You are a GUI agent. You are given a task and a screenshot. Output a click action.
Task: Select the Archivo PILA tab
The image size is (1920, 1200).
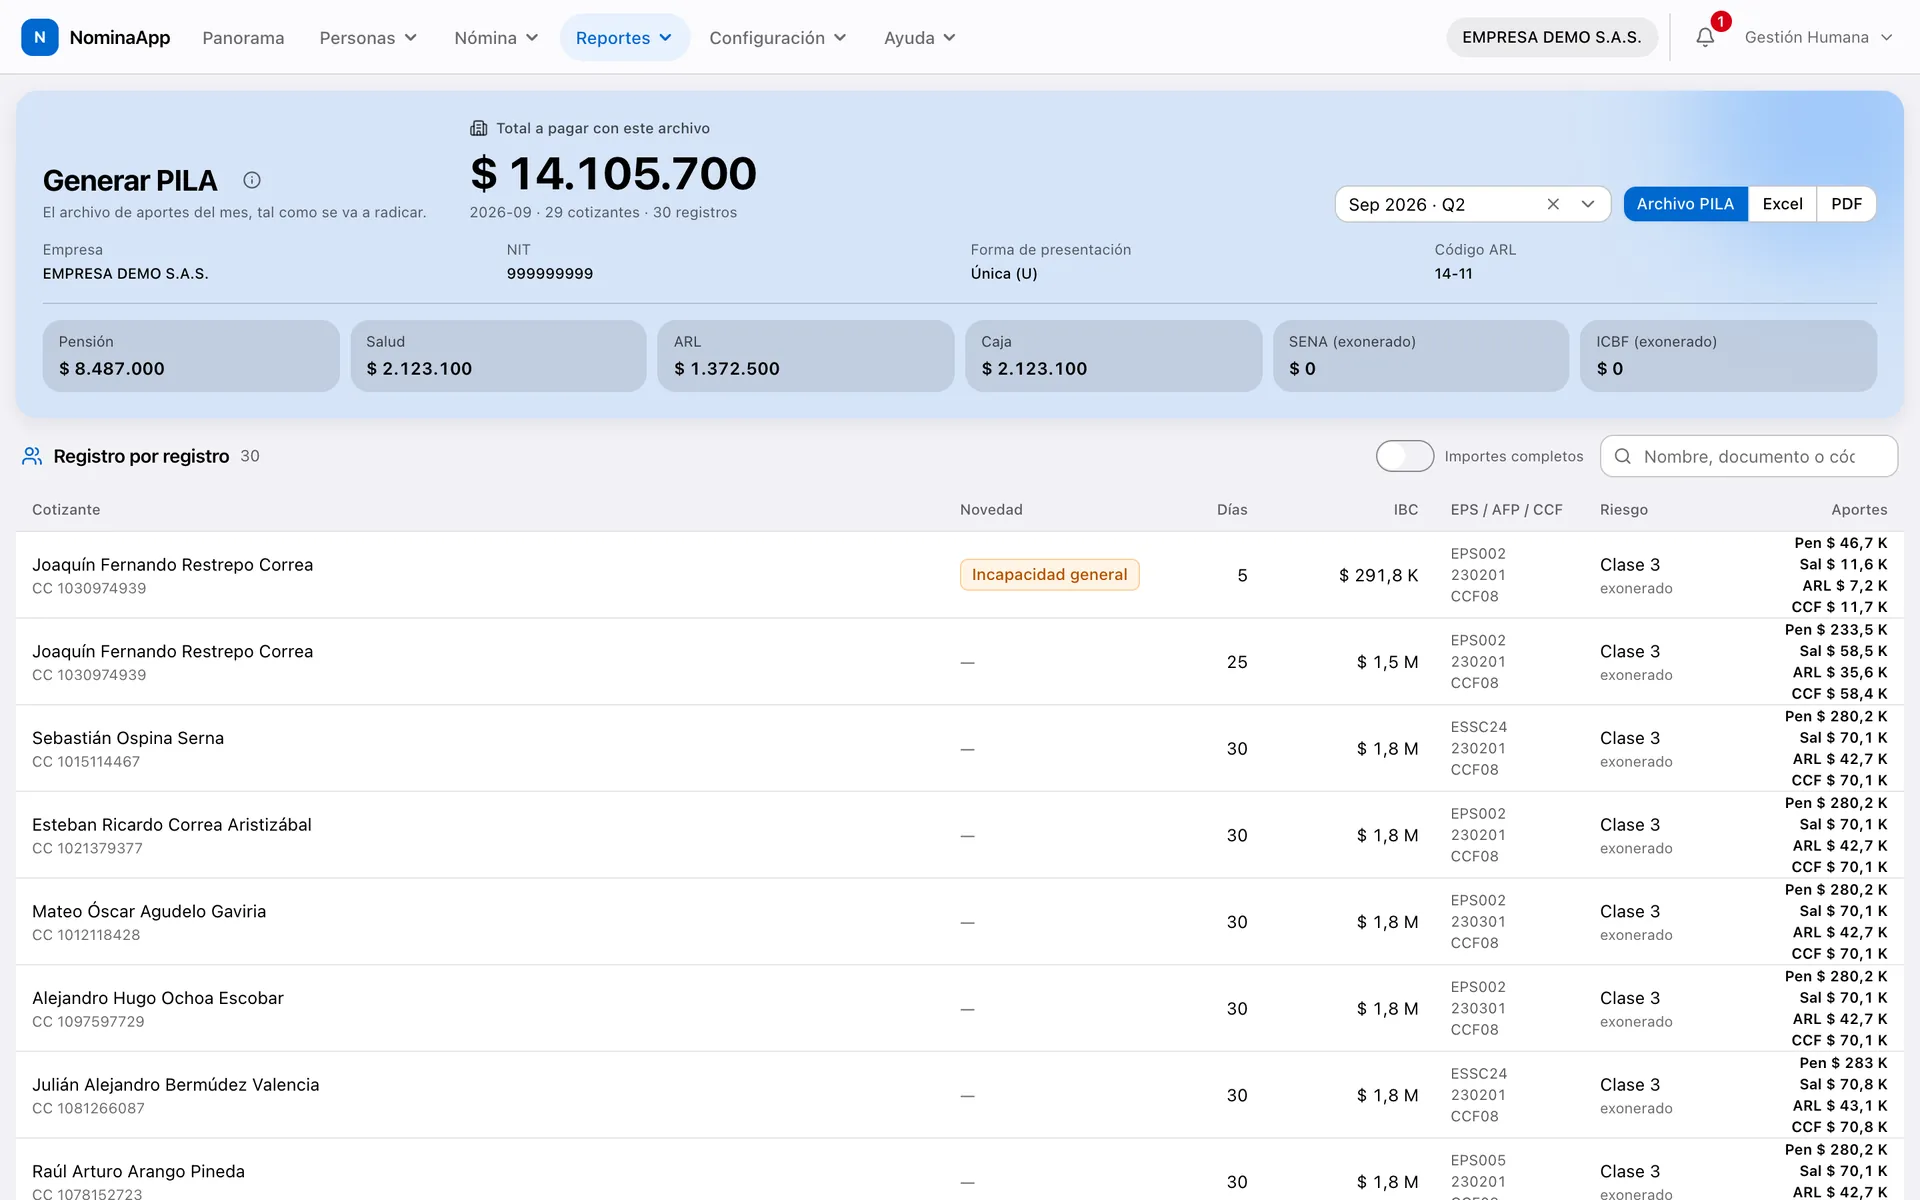[1685, 204]
